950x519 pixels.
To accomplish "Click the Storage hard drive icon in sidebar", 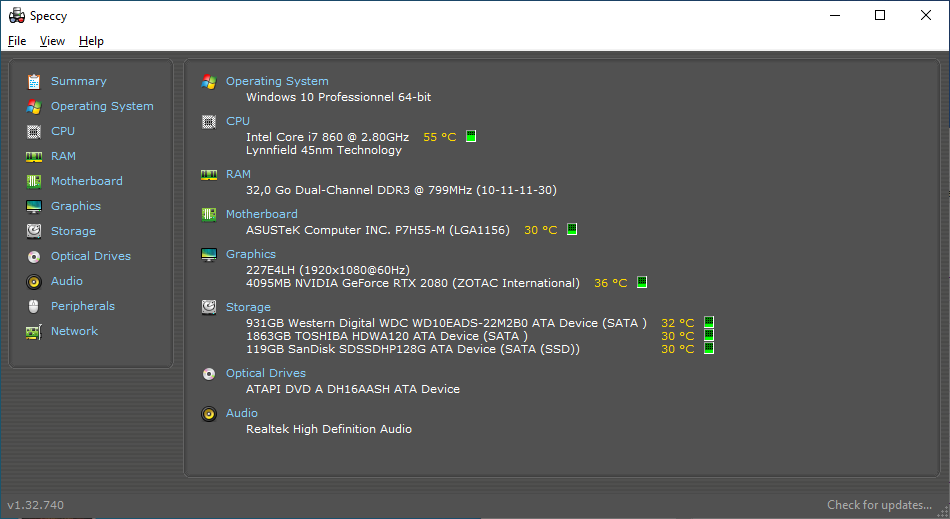I will tap(34, 231).
